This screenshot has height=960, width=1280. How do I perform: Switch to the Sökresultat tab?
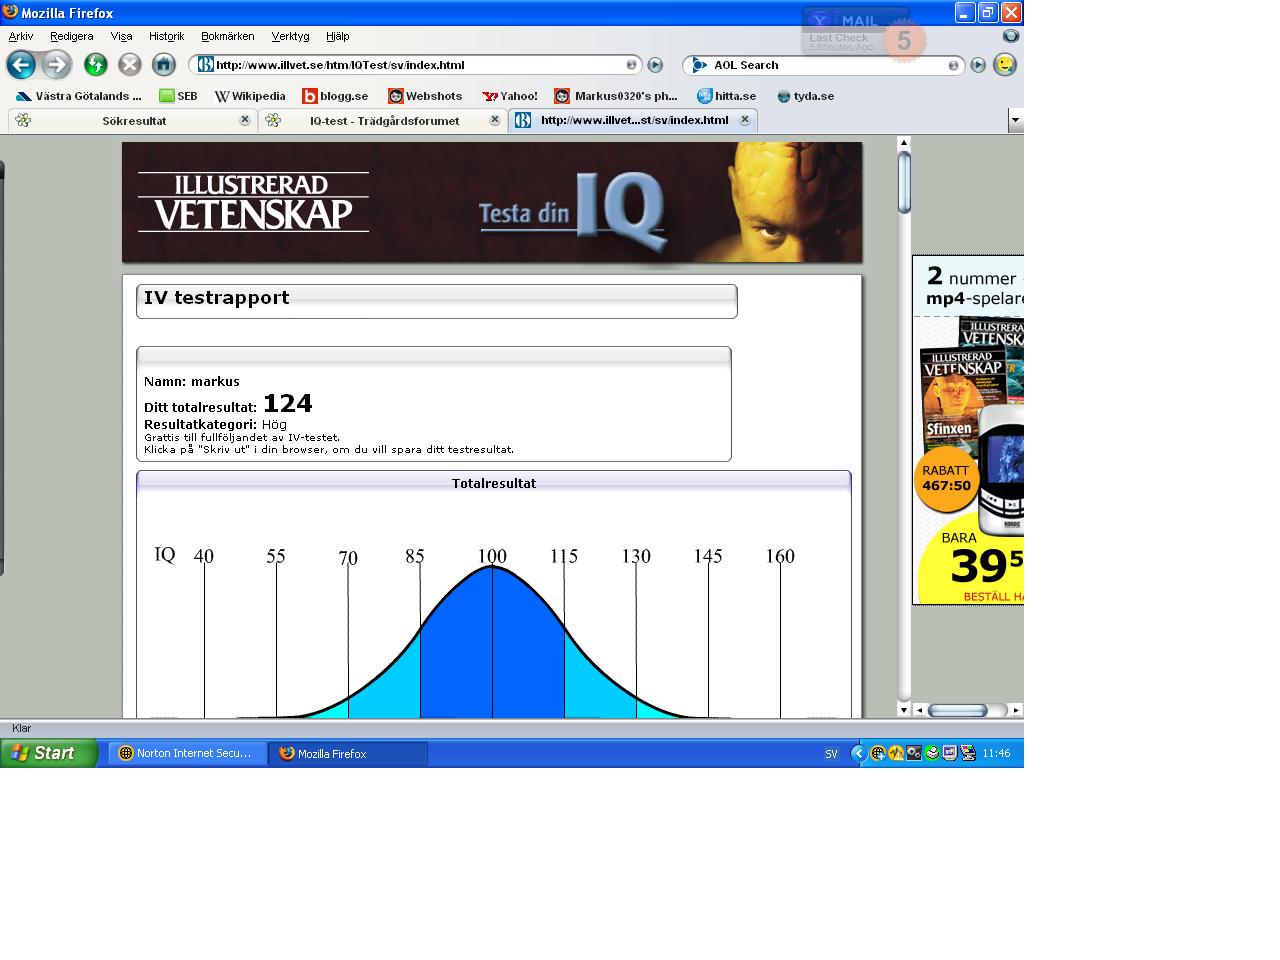(x=133, y=121)
